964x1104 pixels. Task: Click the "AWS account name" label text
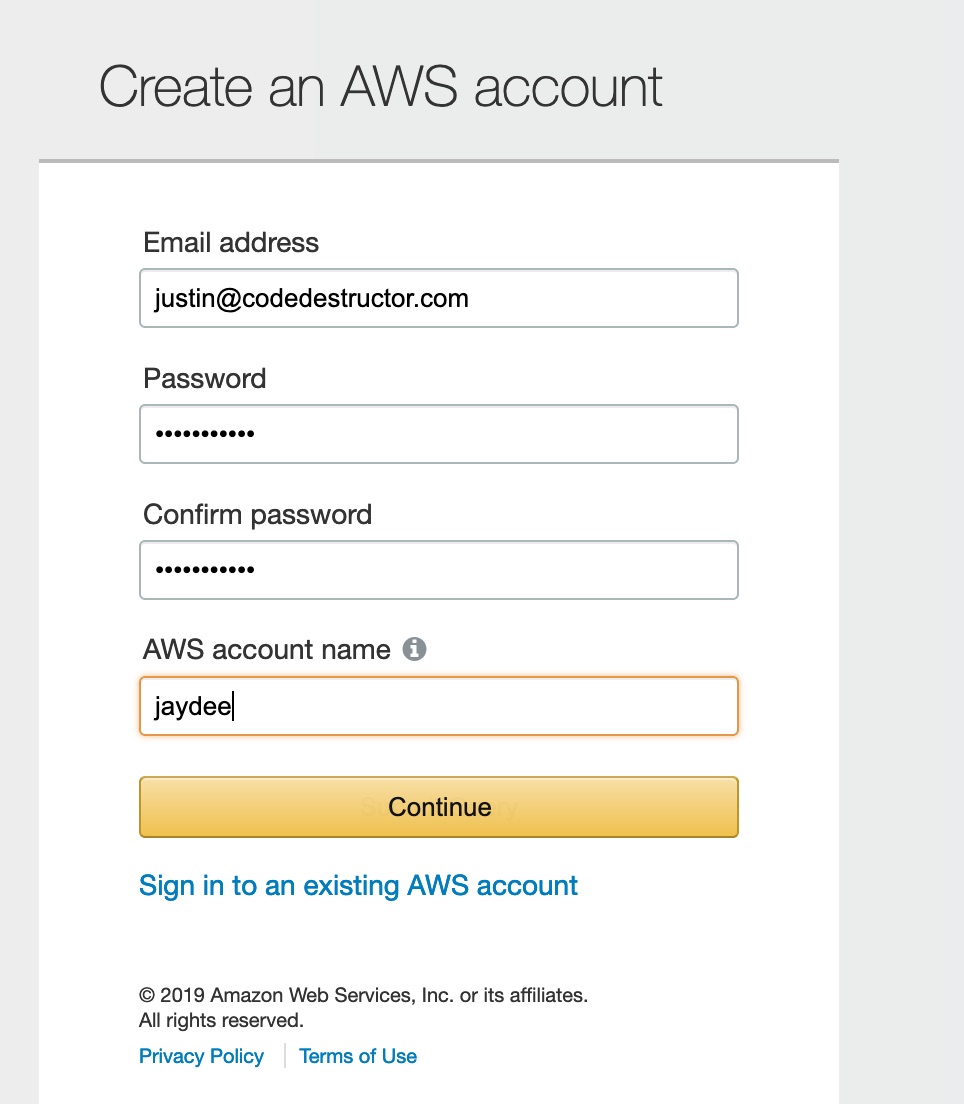point(267,649)
